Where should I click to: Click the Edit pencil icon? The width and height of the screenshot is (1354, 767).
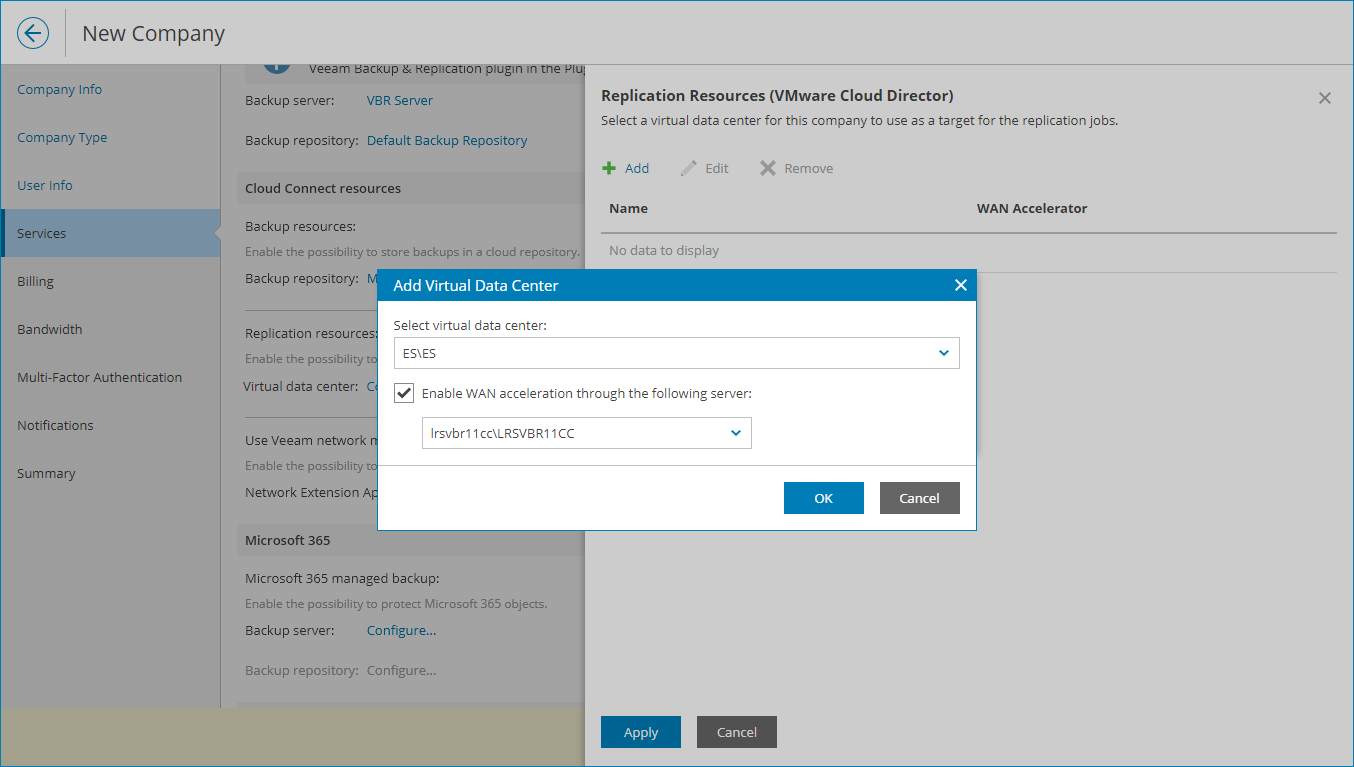(x=688, y=167)
